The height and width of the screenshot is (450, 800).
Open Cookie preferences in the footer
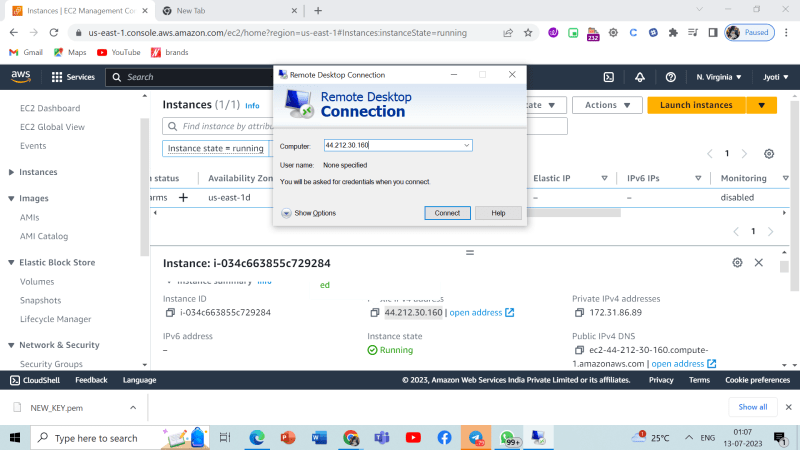click(757, 380)
